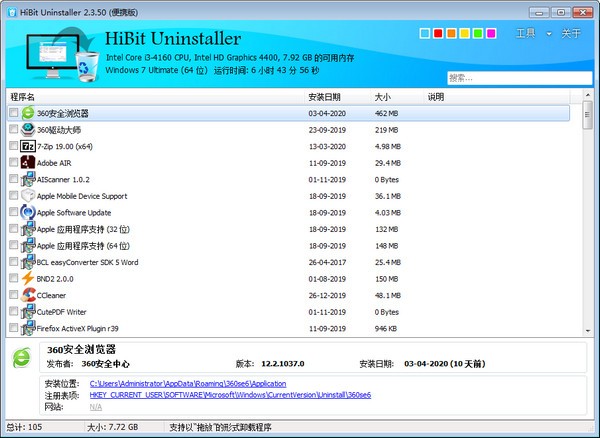Click the 360安全浏览器 list icon
600x438 pixels.
coord(28,113)
